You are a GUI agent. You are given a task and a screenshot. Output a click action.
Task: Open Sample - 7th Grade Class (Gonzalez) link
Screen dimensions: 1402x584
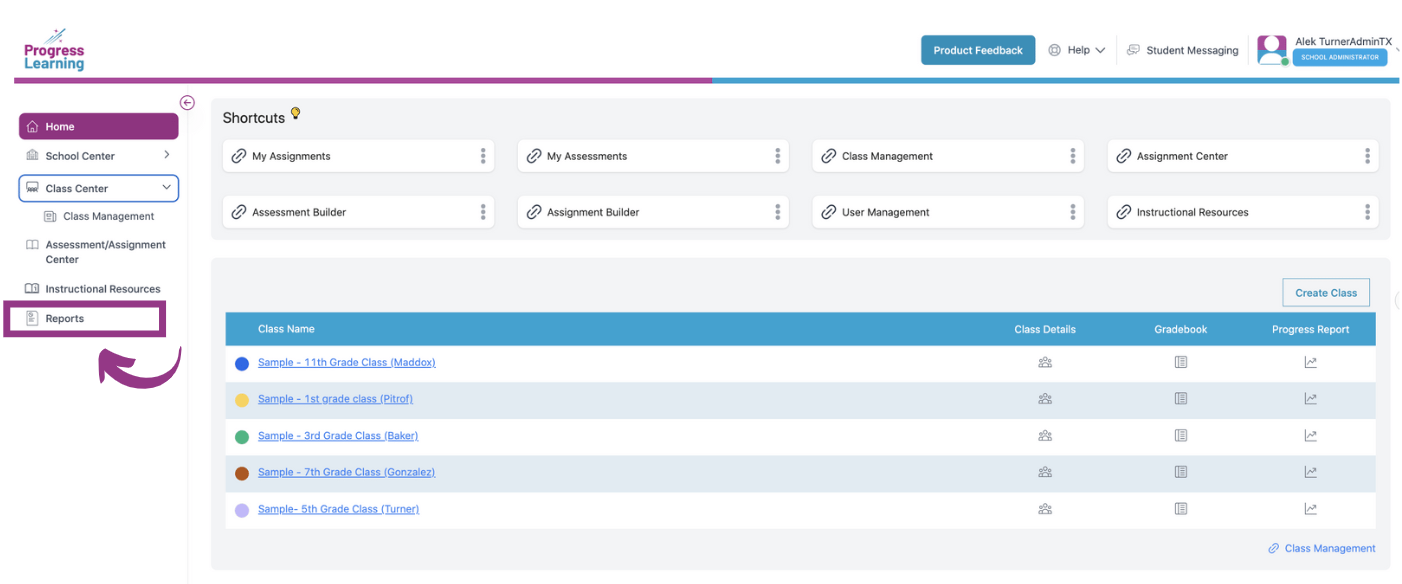346,472
